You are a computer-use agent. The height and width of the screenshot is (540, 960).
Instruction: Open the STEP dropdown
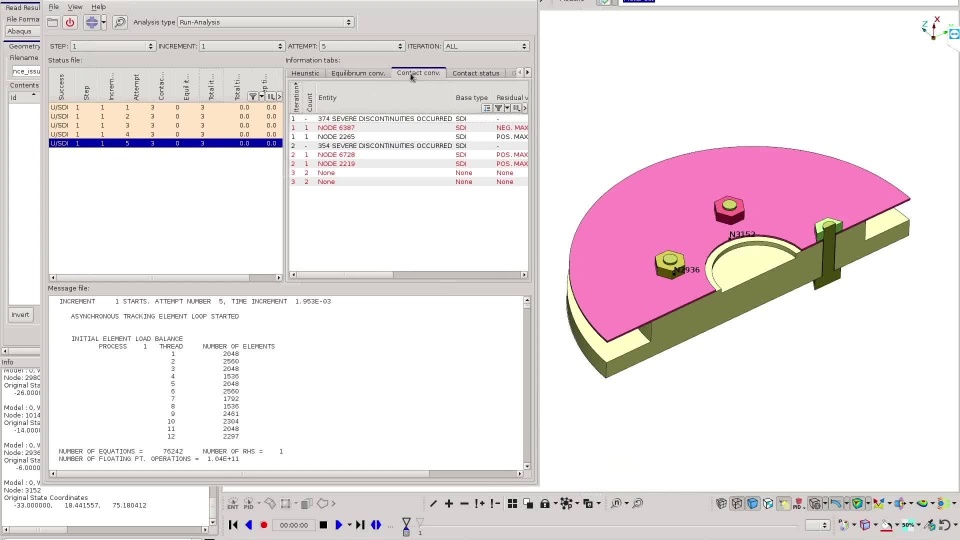pos(113,46)
